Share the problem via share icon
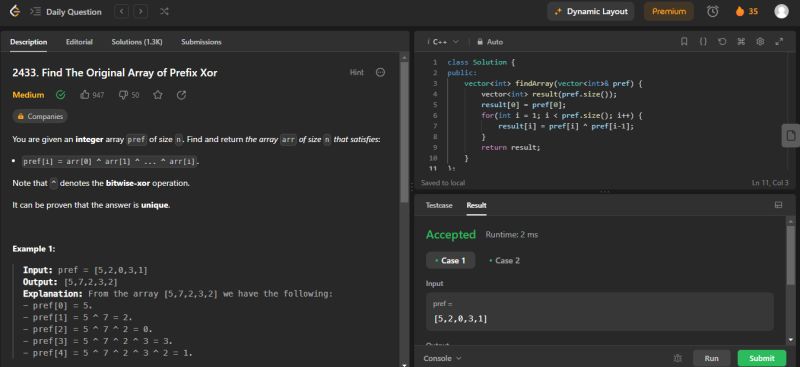 click(x=181, y=95)
